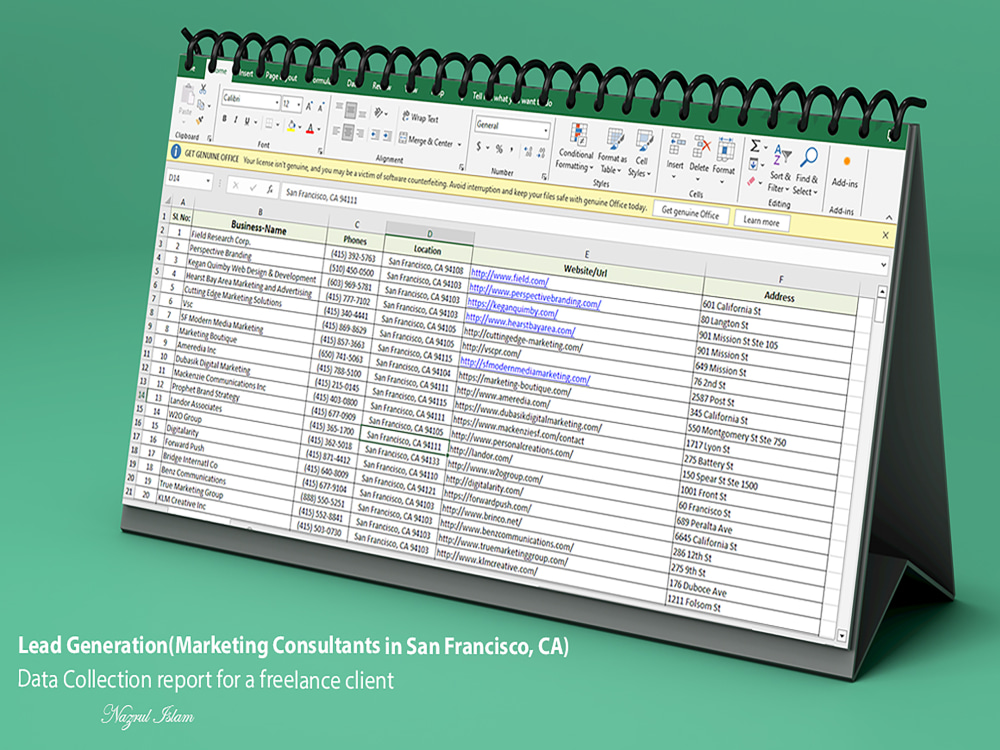Select the cell 601 California St
The image size is (1000, 750).
pyautogui.click(x=779, y=314)
